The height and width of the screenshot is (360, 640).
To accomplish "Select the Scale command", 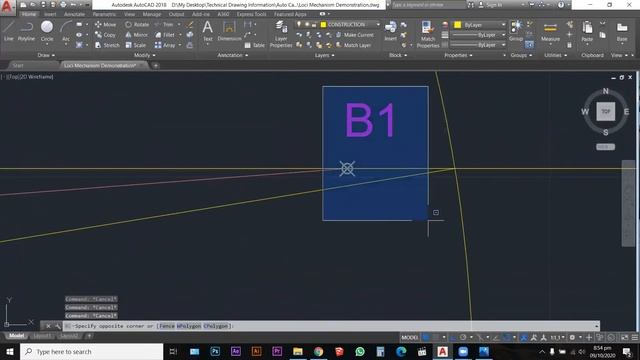I will (x=136, y=45).
